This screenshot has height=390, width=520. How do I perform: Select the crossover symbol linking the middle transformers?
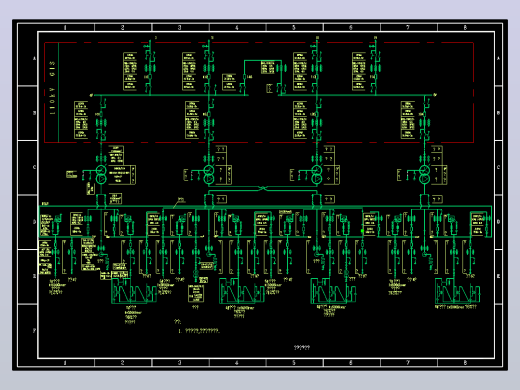(263, 189)
